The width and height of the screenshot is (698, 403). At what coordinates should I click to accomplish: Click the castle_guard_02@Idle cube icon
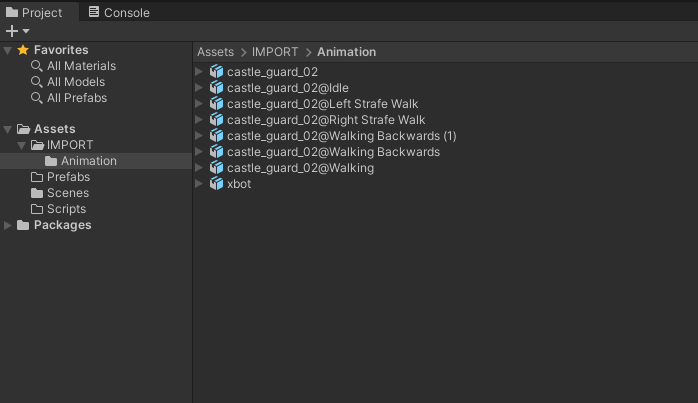(x=217, y=88)
